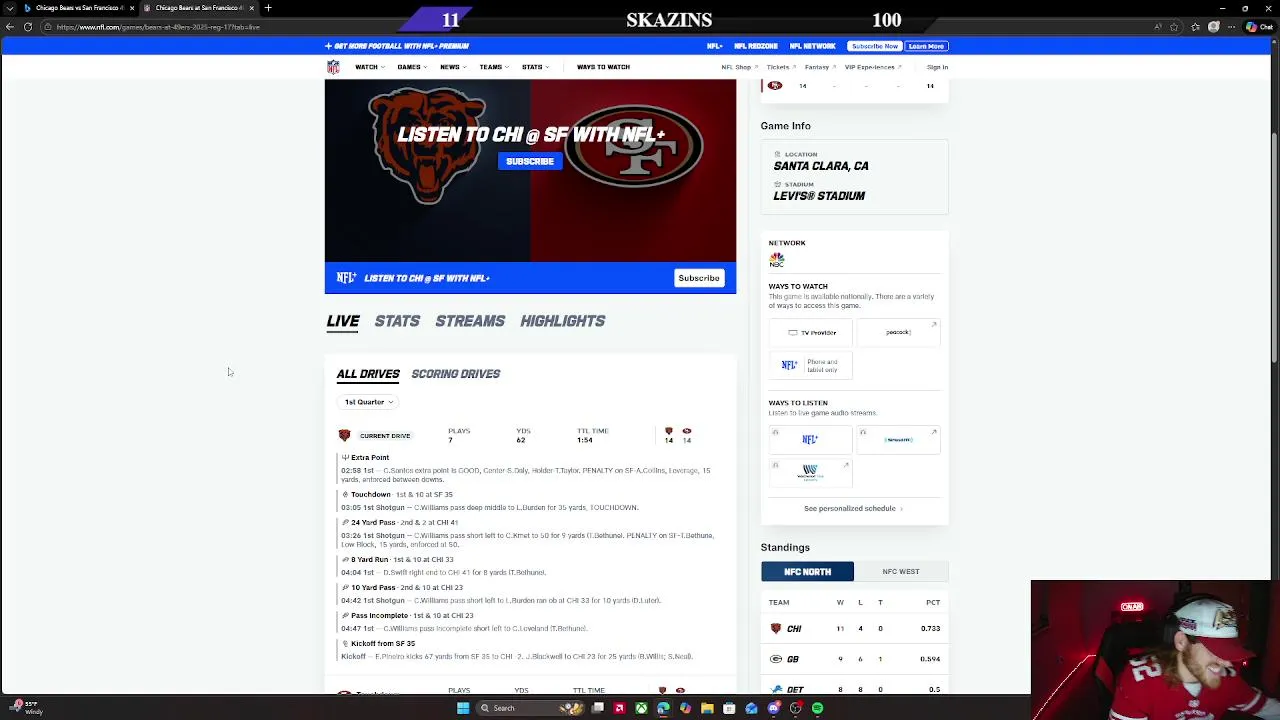
Task: Switch to the STREAMS tab
Action: click(x=470, y=321)
